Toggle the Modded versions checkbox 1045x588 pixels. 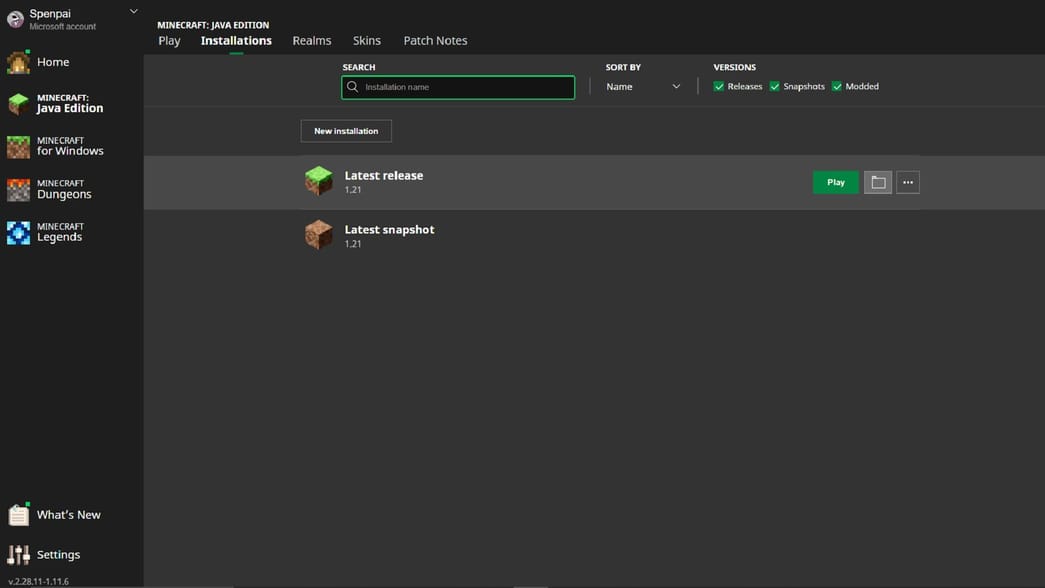point(837,87)
